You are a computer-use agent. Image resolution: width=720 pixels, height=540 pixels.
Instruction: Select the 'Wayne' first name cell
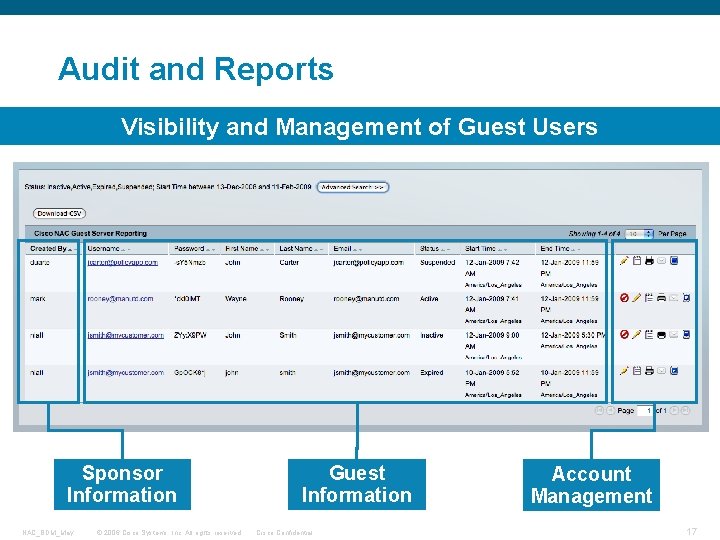coord(236,298)
